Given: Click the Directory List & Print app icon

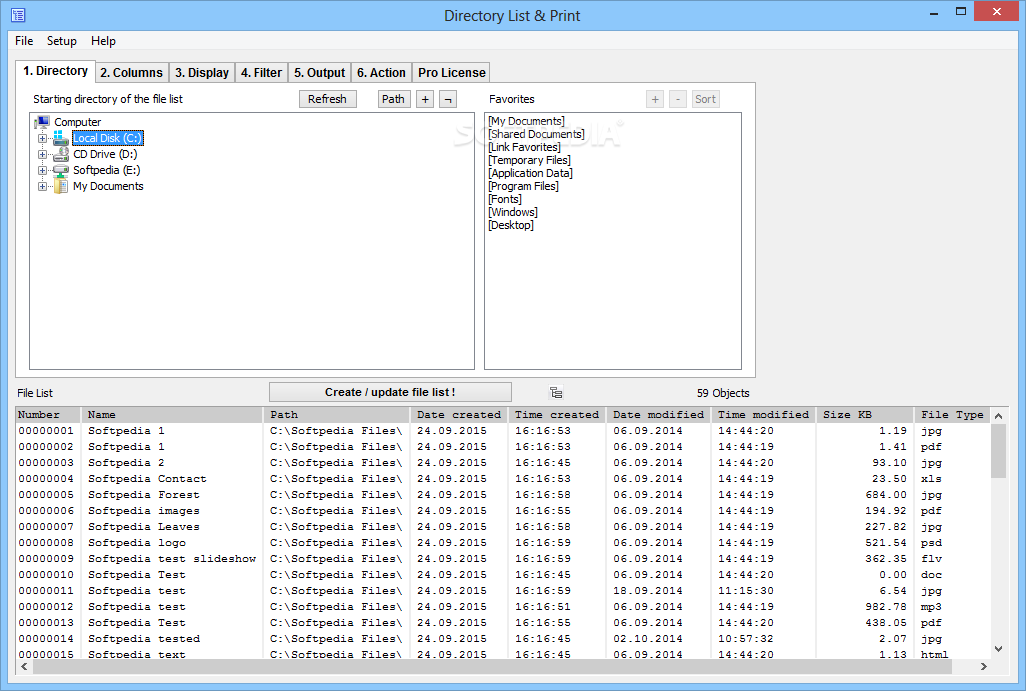Looking at the screenshot, I should (x=18, y=15).
